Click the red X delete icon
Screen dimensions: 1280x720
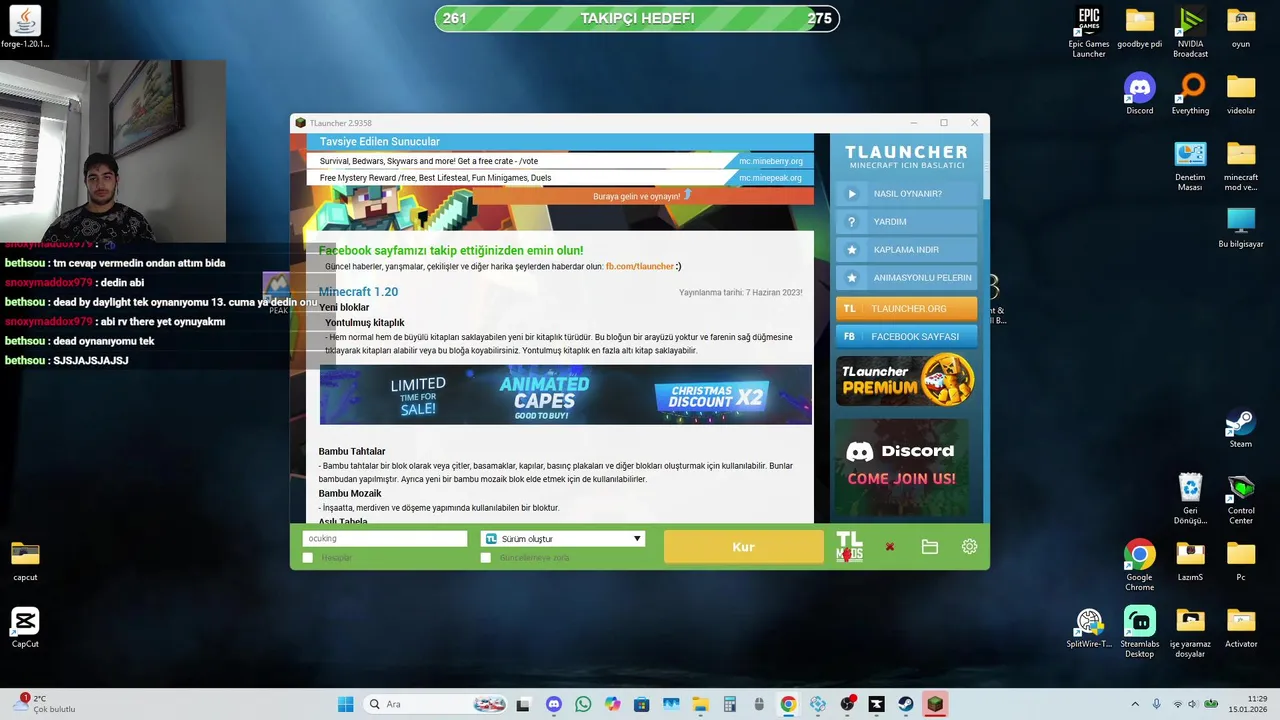pyautogui.click(x=890, y=547)
